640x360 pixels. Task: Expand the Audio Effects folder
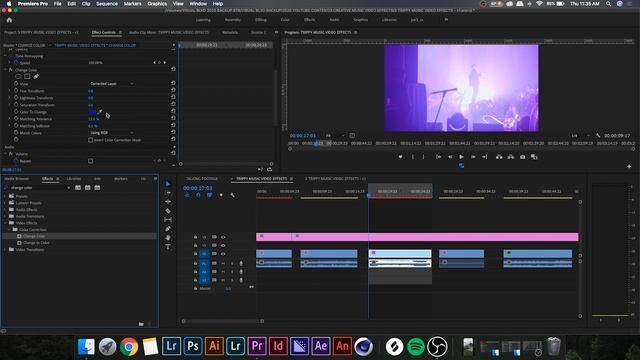coord(5,209)
